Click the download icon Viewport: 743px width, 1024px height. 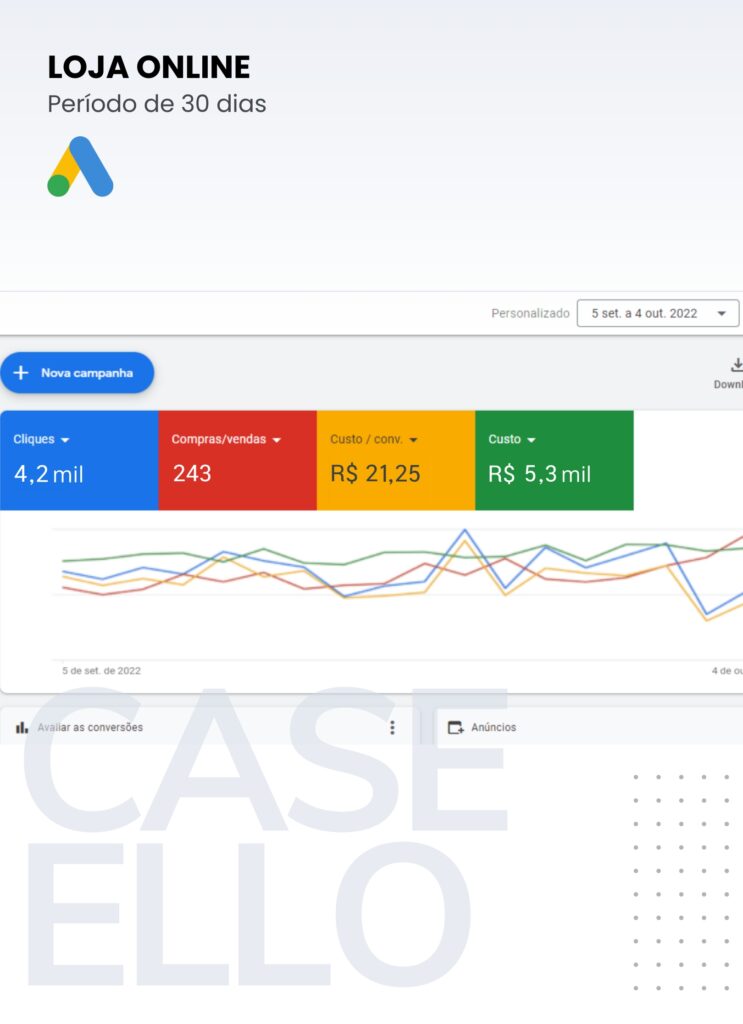737,365
